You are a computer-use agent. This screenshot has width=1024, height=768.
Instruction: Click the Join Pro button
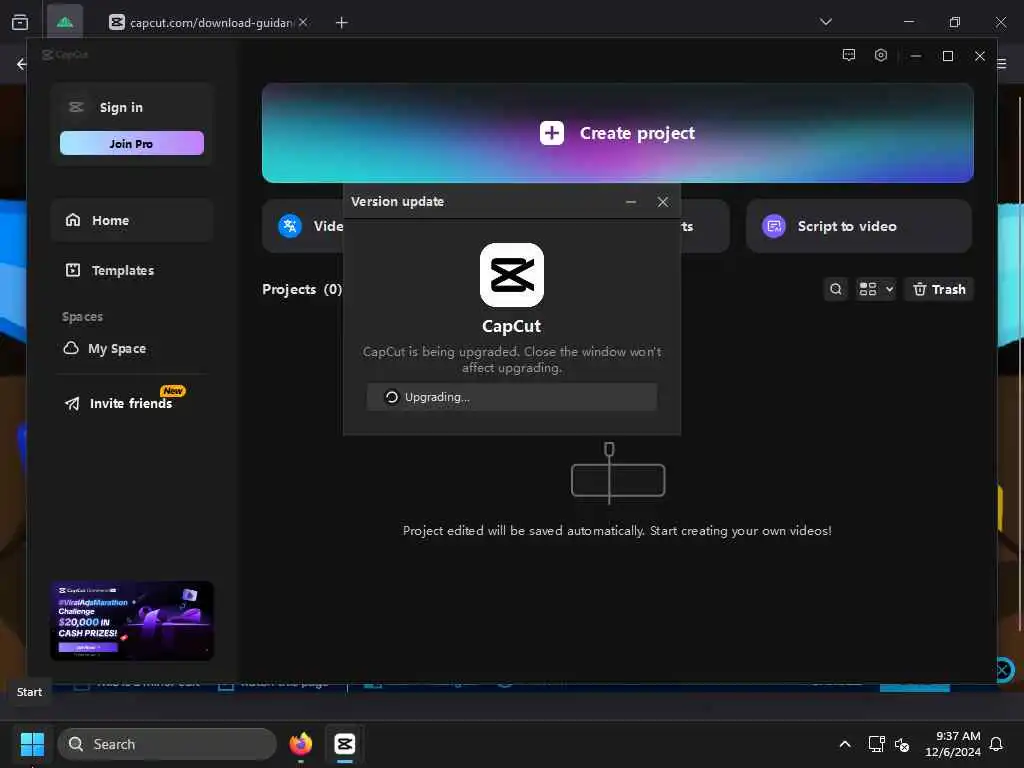pos(131,144)
